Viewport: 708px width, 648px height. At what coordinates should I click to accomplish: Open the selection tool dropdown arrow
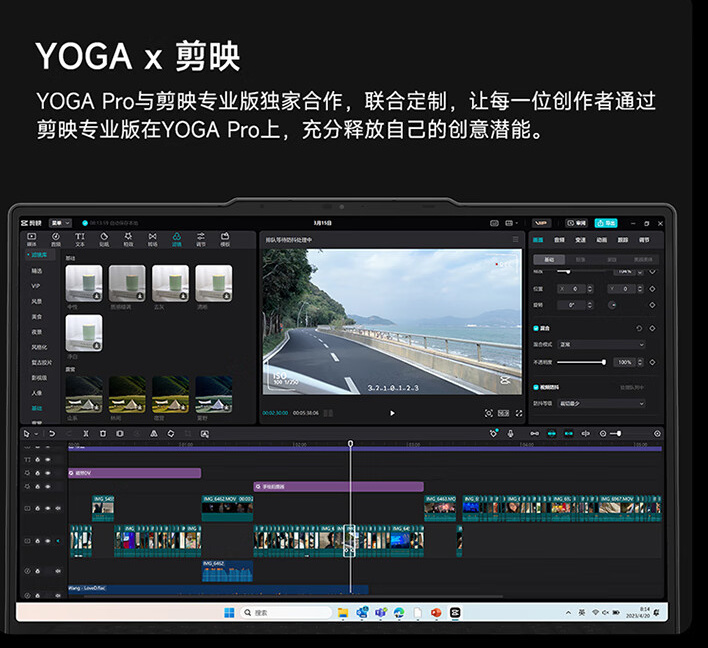[36, 434]
